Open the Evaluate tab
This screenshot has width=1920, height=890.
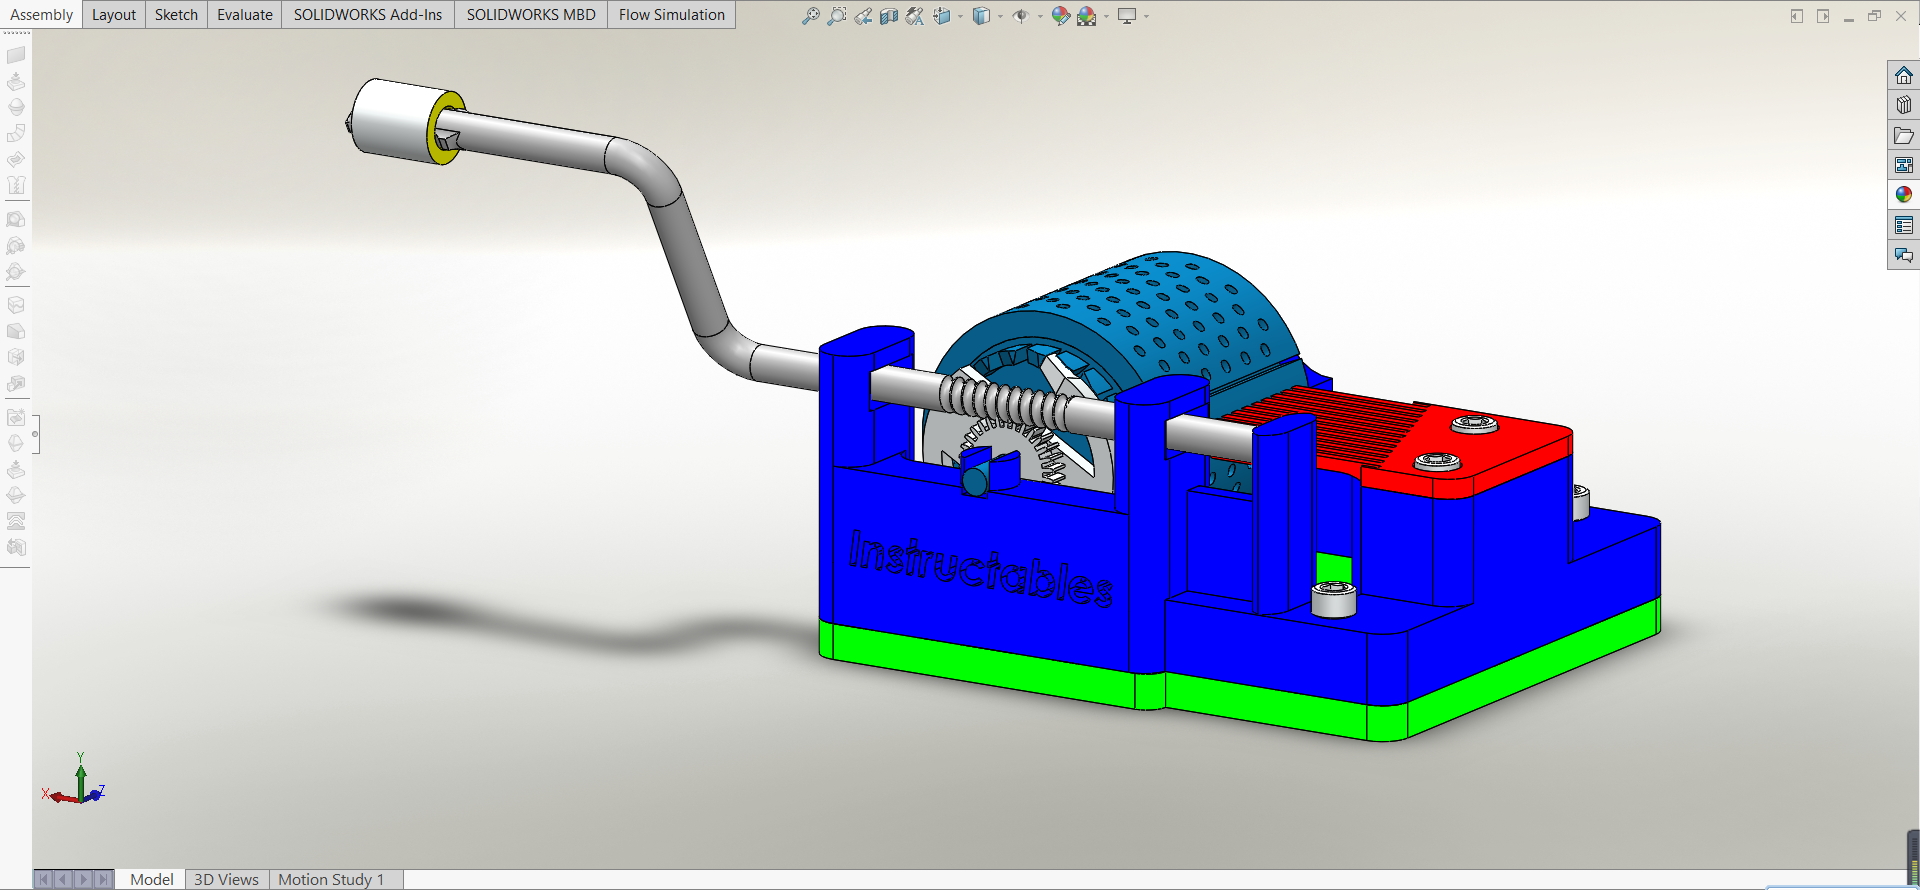click(245, 15)
